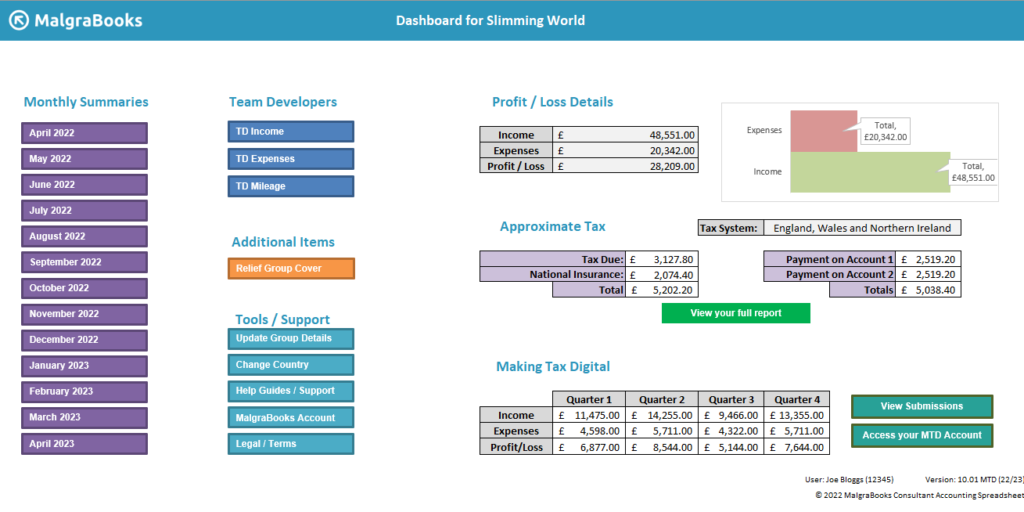This screenshot has height=512, width=1024.
Task: Click Update Group Details
Action: pos(291,338)
